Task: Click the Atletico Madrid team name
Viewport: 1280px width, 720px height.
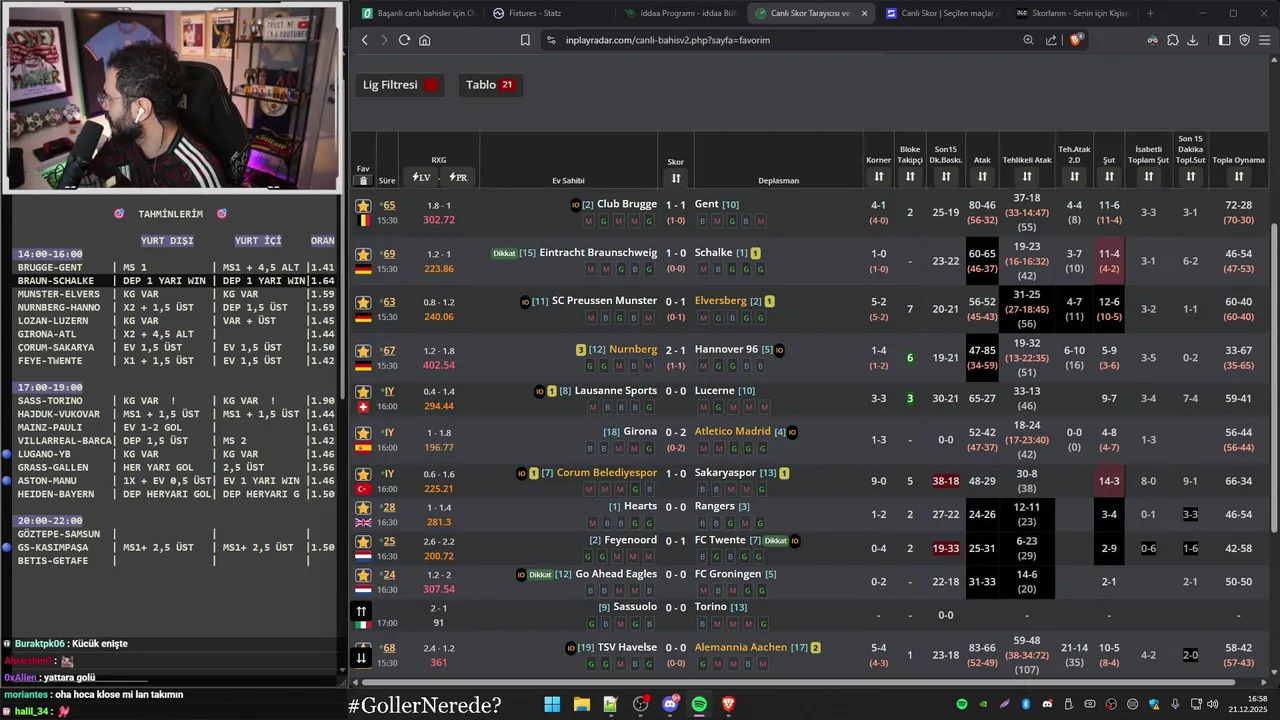Action: tap(733, 431)
